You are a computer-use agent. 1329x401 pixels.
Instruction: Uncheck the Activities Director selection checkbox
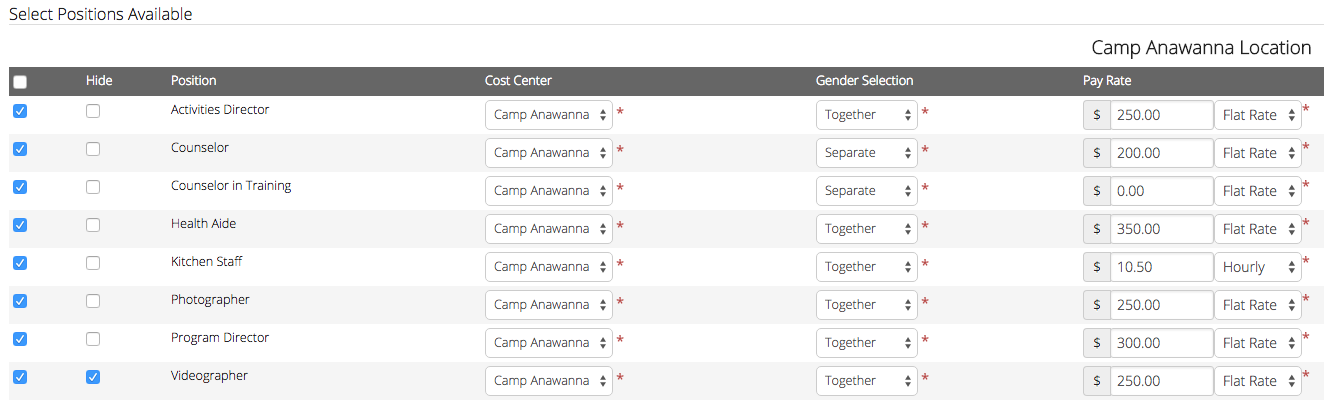pyautogui.click(x=20, y=111)
